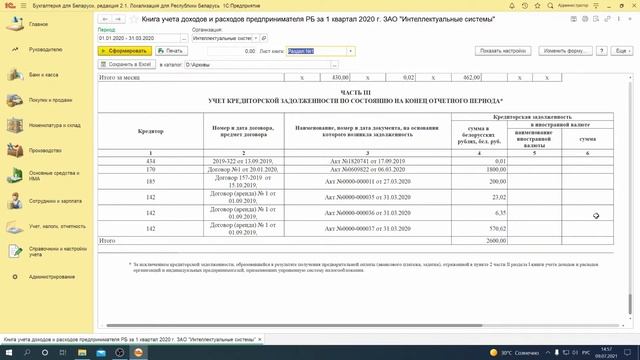Open Справочники и настройки учета section
Viewport: 640px width, 360px height.
[x=58, y=251]
